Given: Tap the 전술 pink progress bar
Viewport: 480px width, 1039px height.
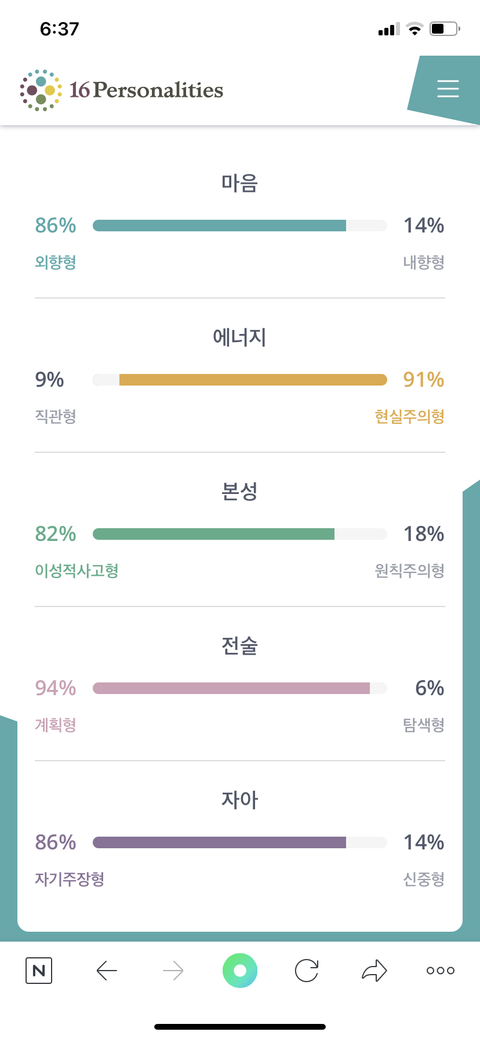Looking at the screenshot, I should click(240, 688).
